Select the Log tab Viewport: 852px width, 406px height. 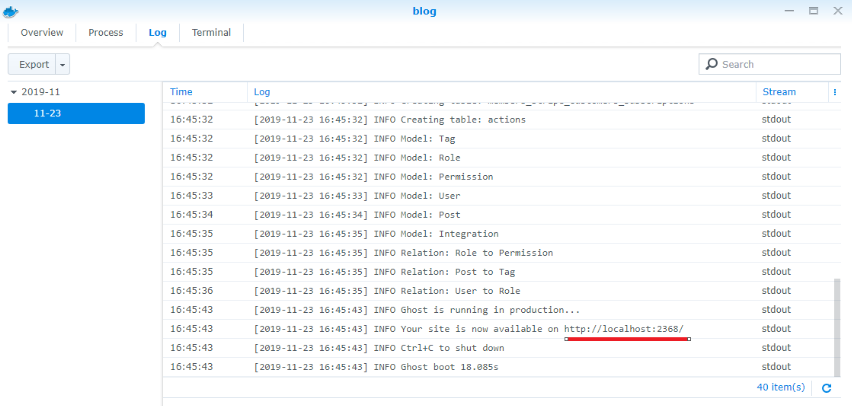pos(158,33)
